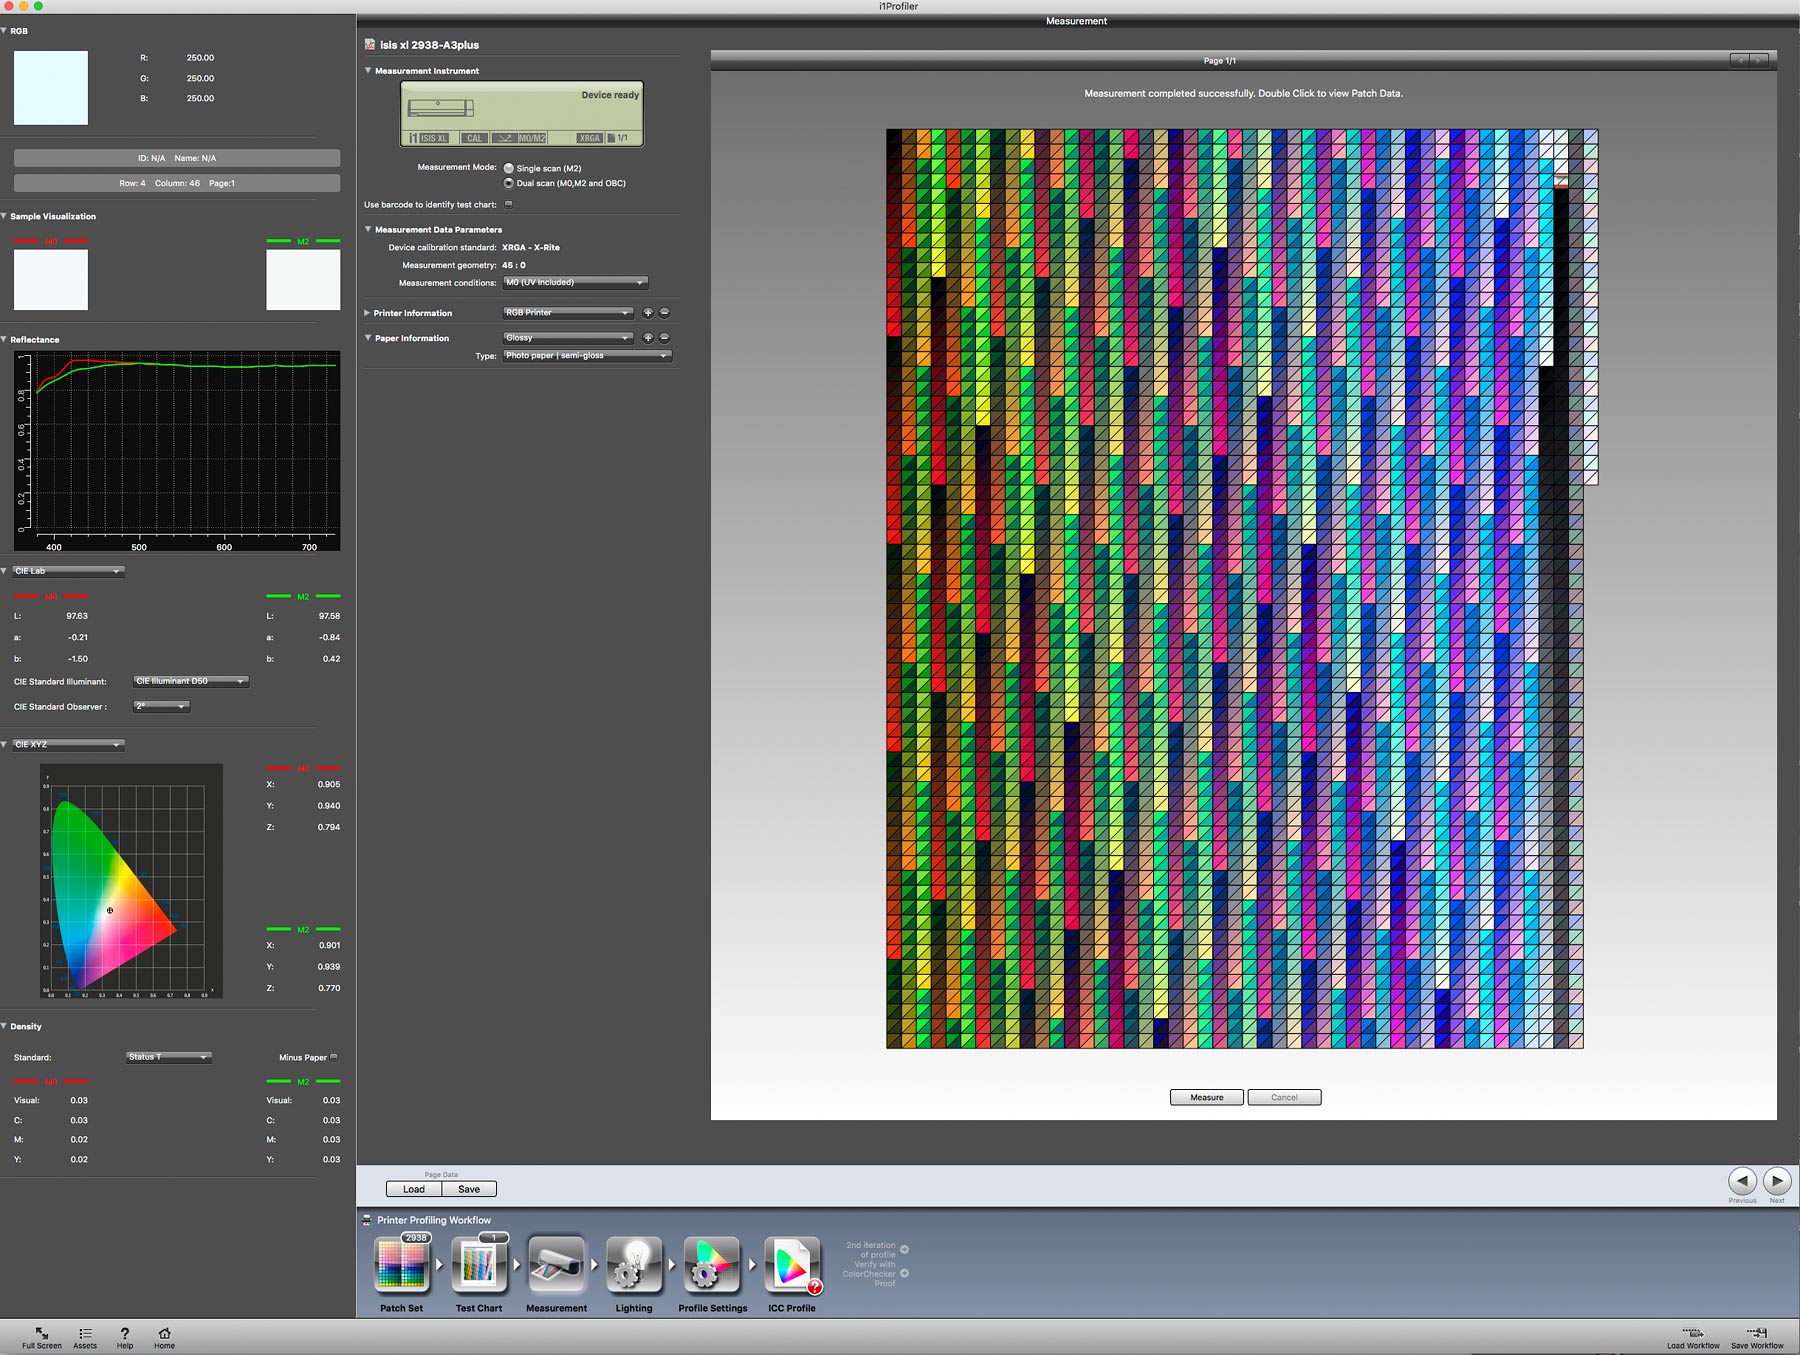1800x1355 pixels.
Task: Collapse Measurement Instrument section
Action: (x=368, y=71)
